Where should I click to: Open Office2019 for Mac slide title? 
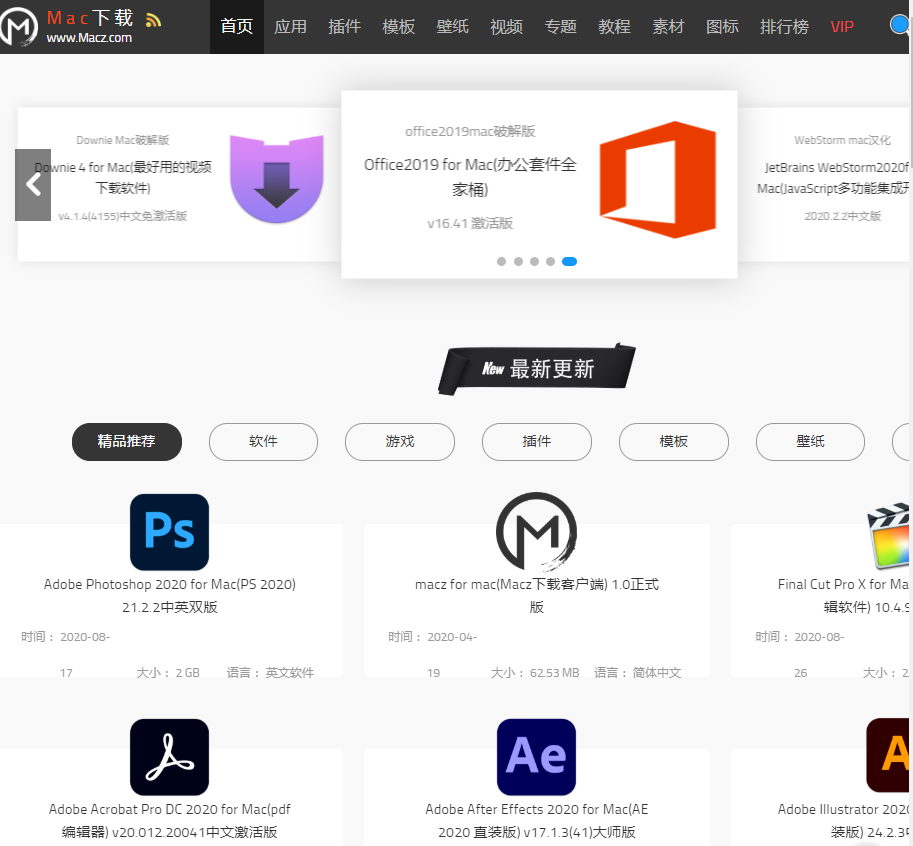(470, 177)
